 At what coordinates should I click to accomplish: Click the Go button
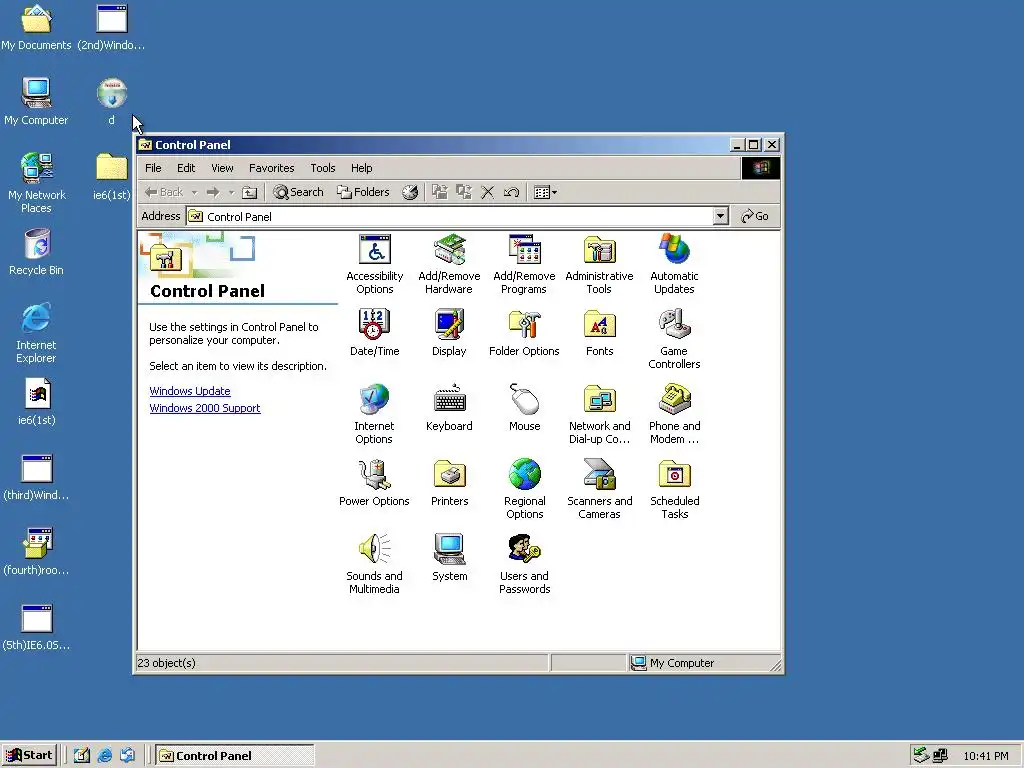[x=755, y=216]
